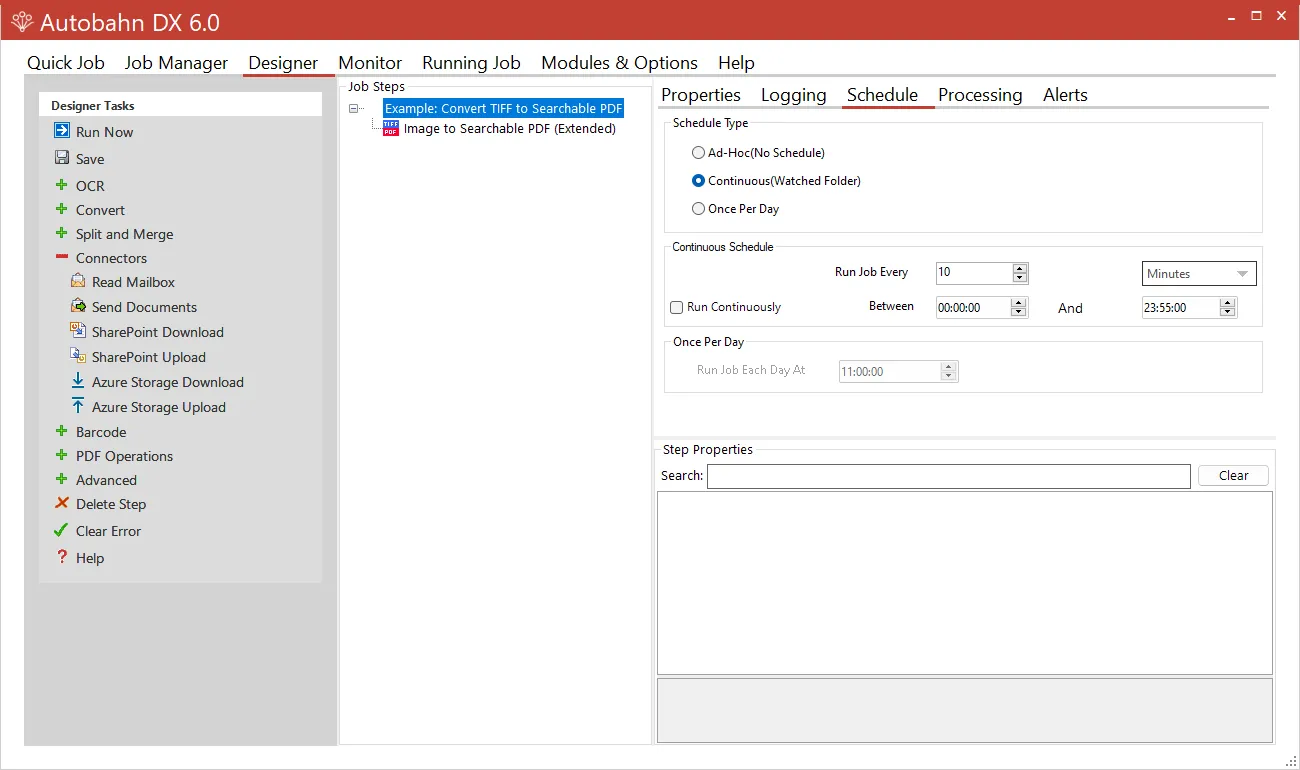Viewport: 1300px width, 770px height.
Task: Click the Clear Error green checkmark
Action: (x=62, y=531)
